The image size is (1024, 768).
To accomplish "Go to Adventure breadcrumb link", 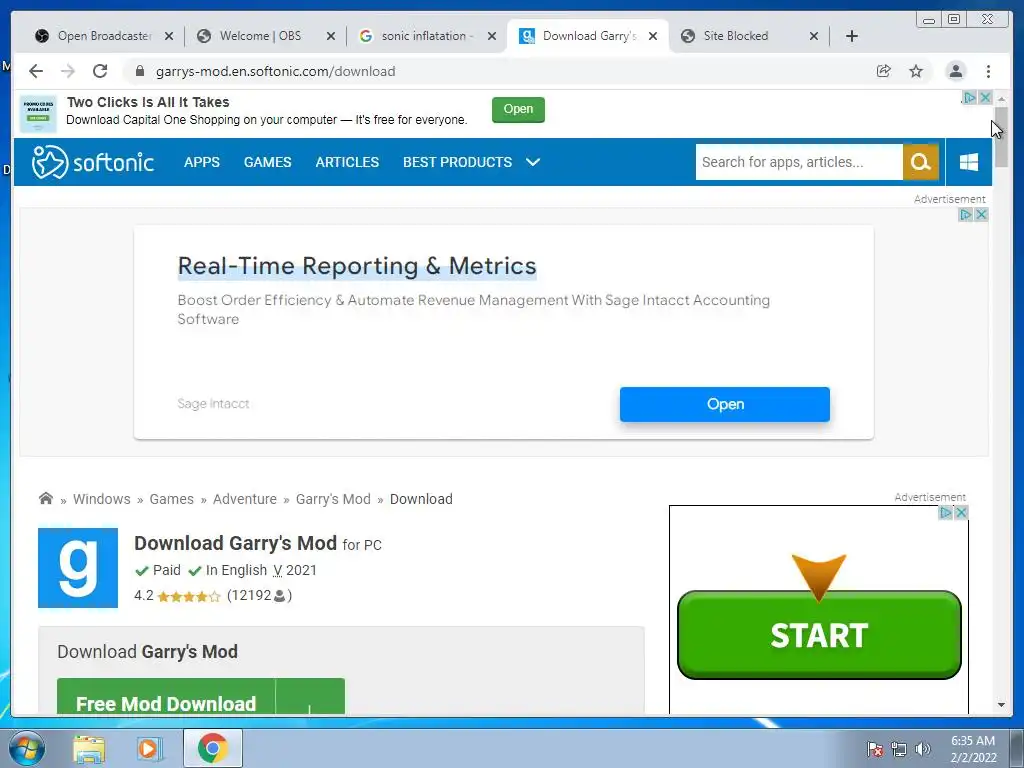I will [x=245, y=499].
